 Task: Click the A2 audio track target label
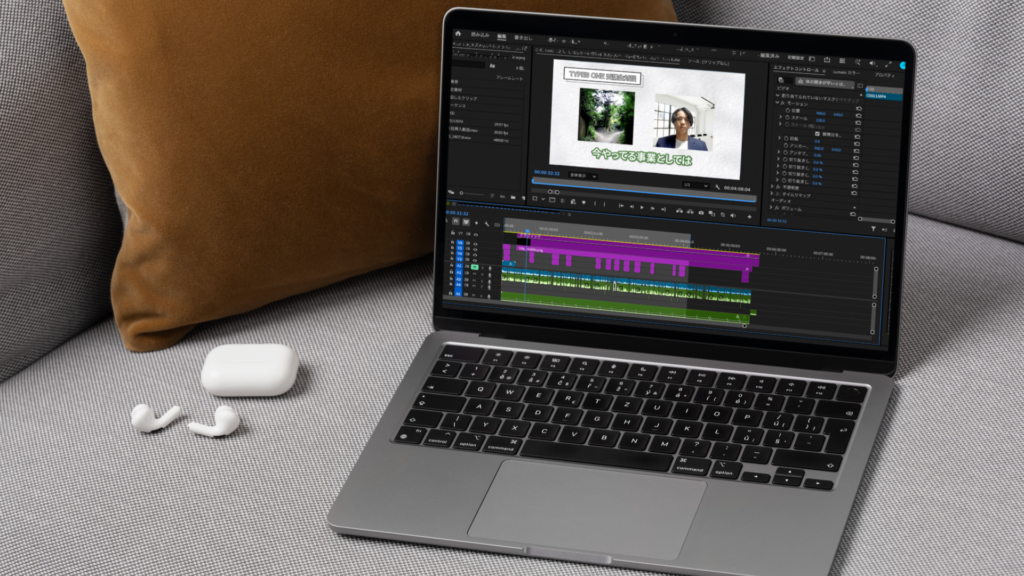click(x=459, y=272)
